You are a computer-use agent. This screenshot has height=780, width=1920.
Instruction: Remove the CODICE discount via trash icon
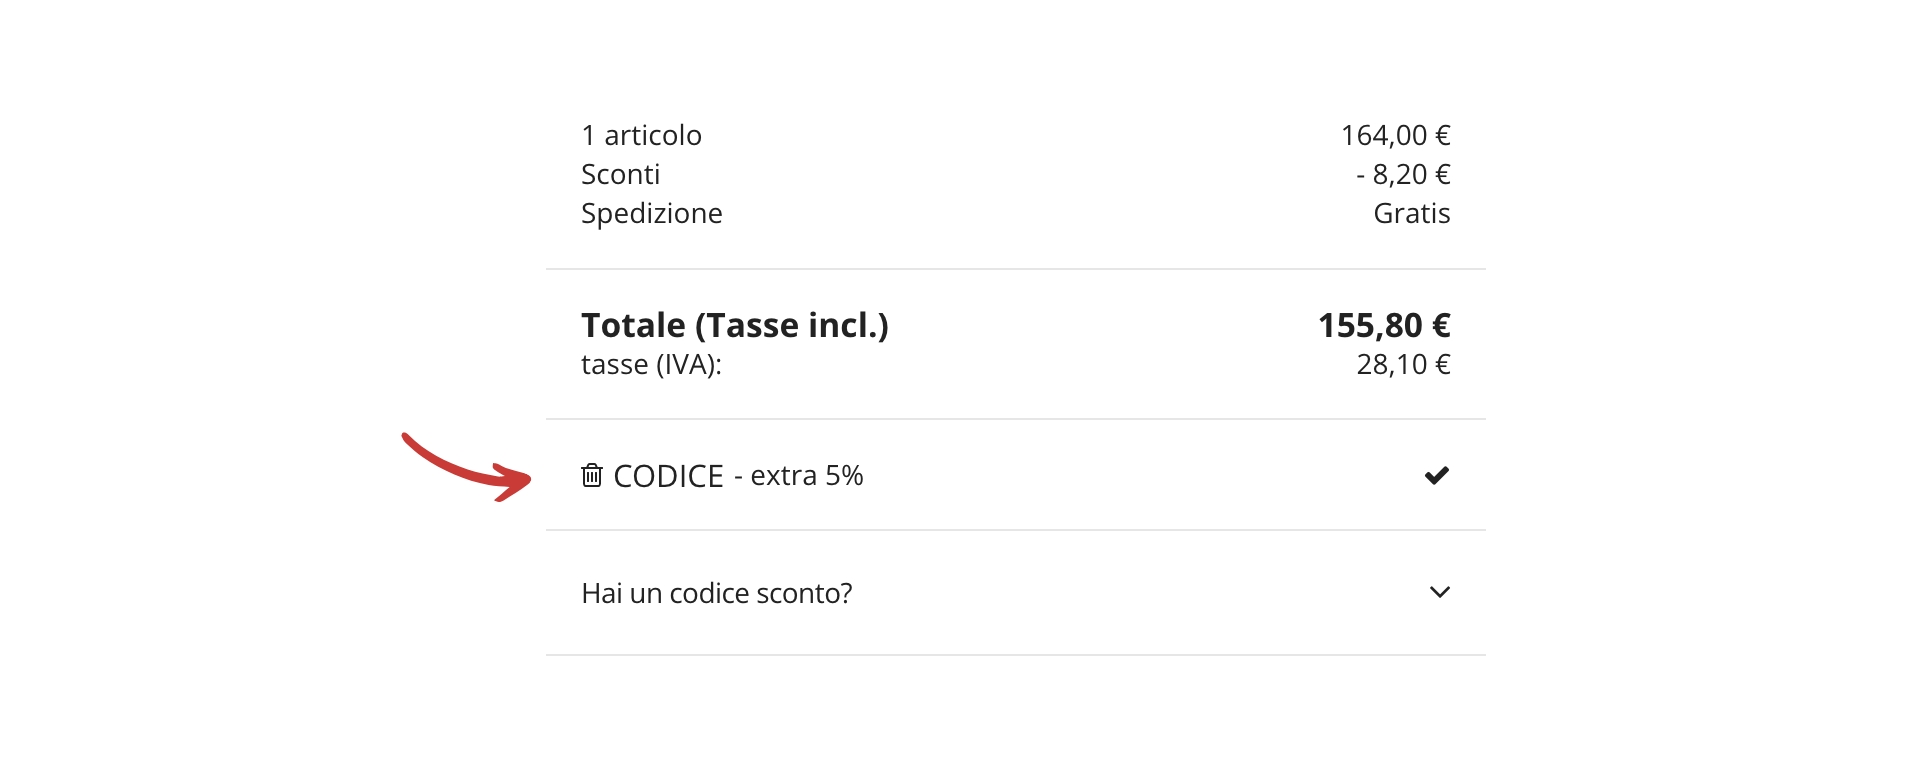[592, 475]
